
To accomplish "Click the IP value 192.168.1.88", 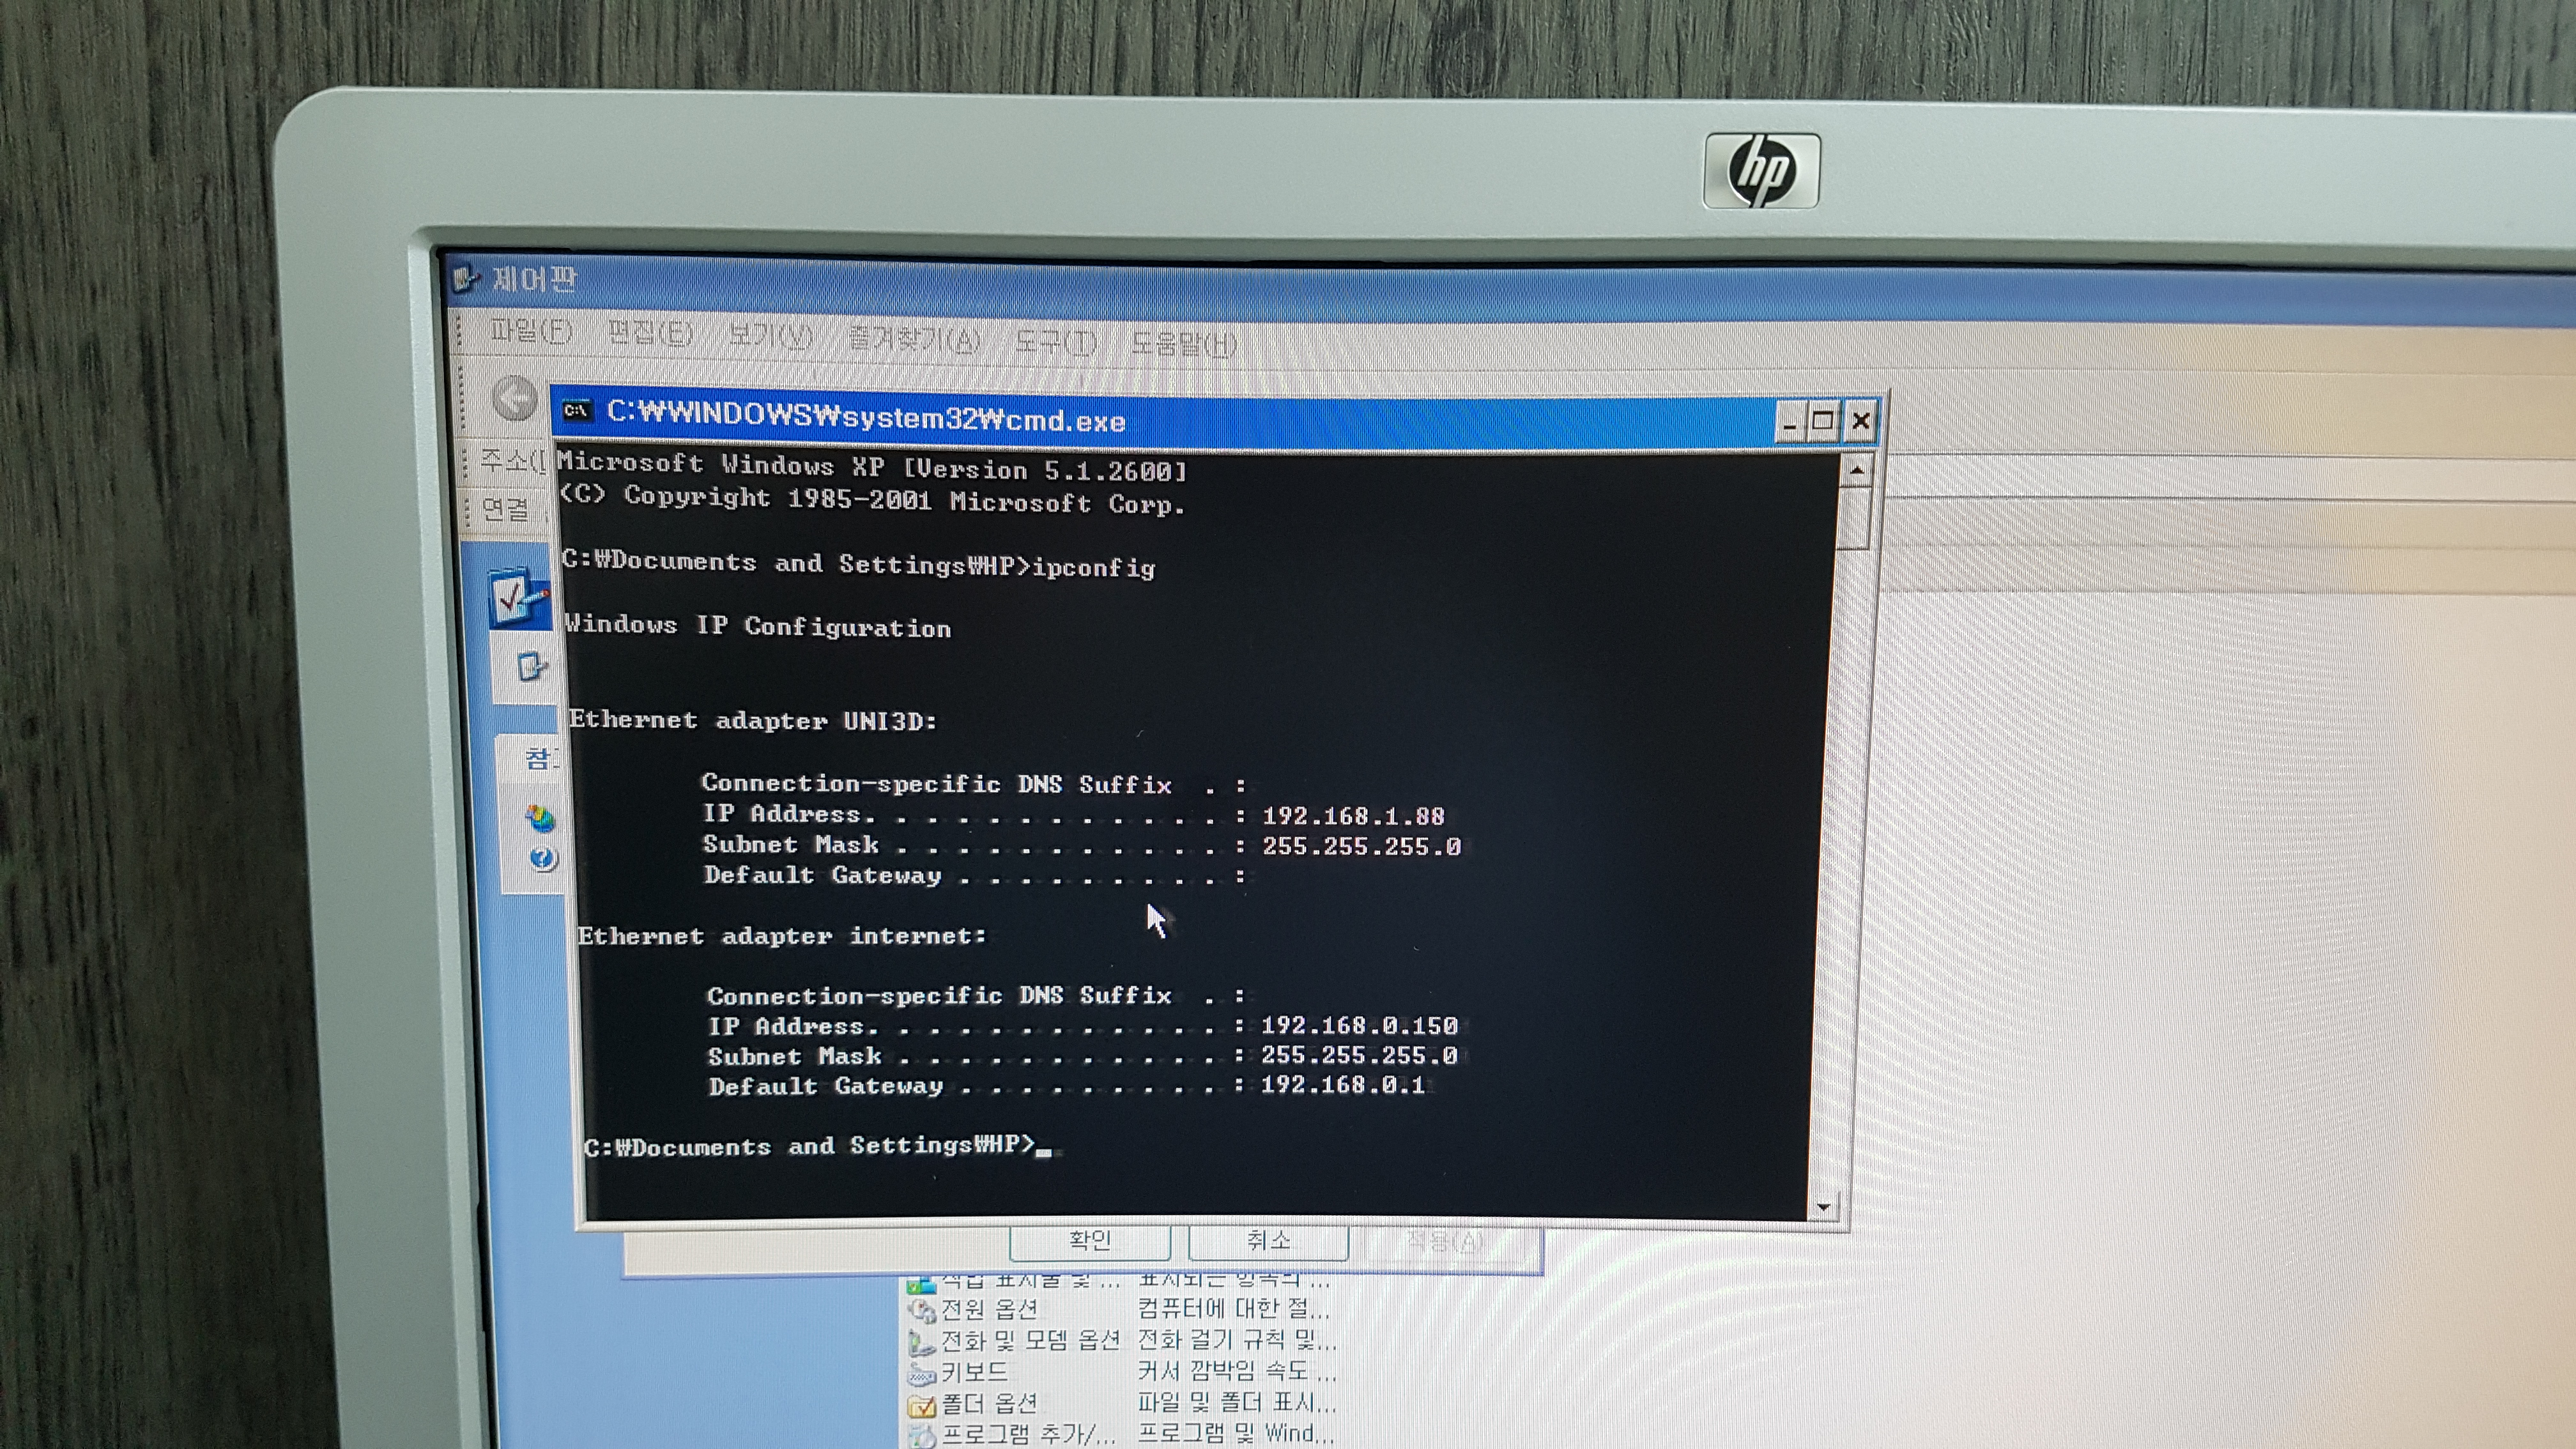I will [1354, 816].
